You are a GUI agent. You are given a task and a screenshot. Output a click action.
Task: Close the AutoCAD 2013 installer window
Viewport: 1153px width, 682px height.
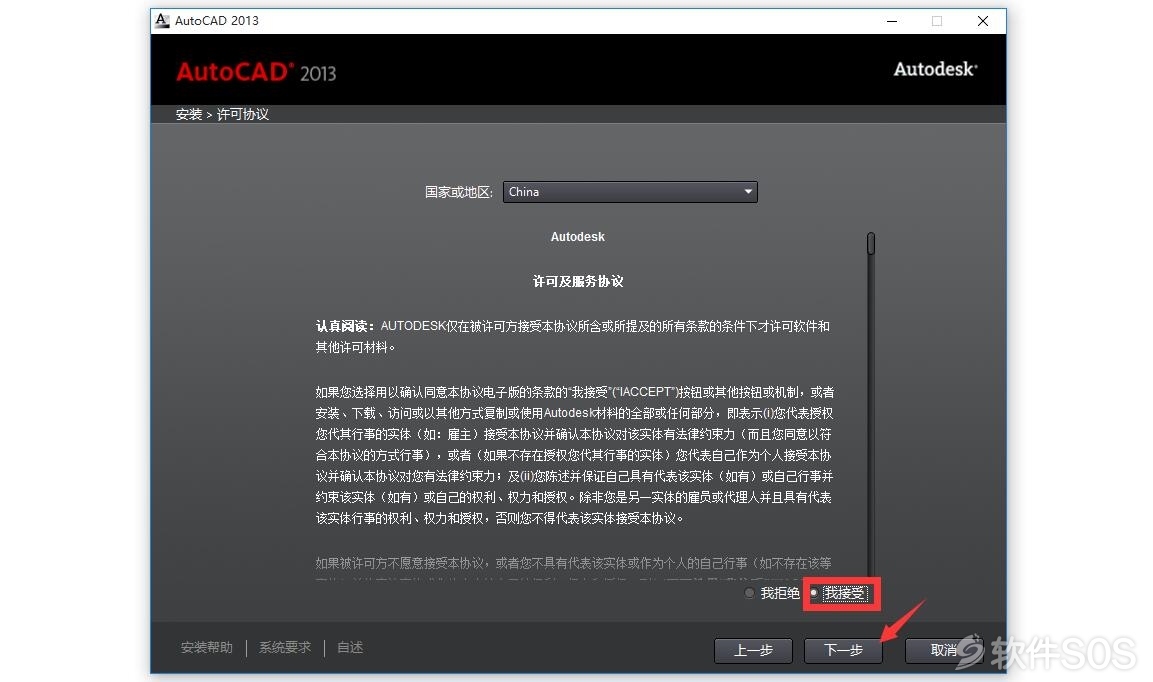click(982, 21)
